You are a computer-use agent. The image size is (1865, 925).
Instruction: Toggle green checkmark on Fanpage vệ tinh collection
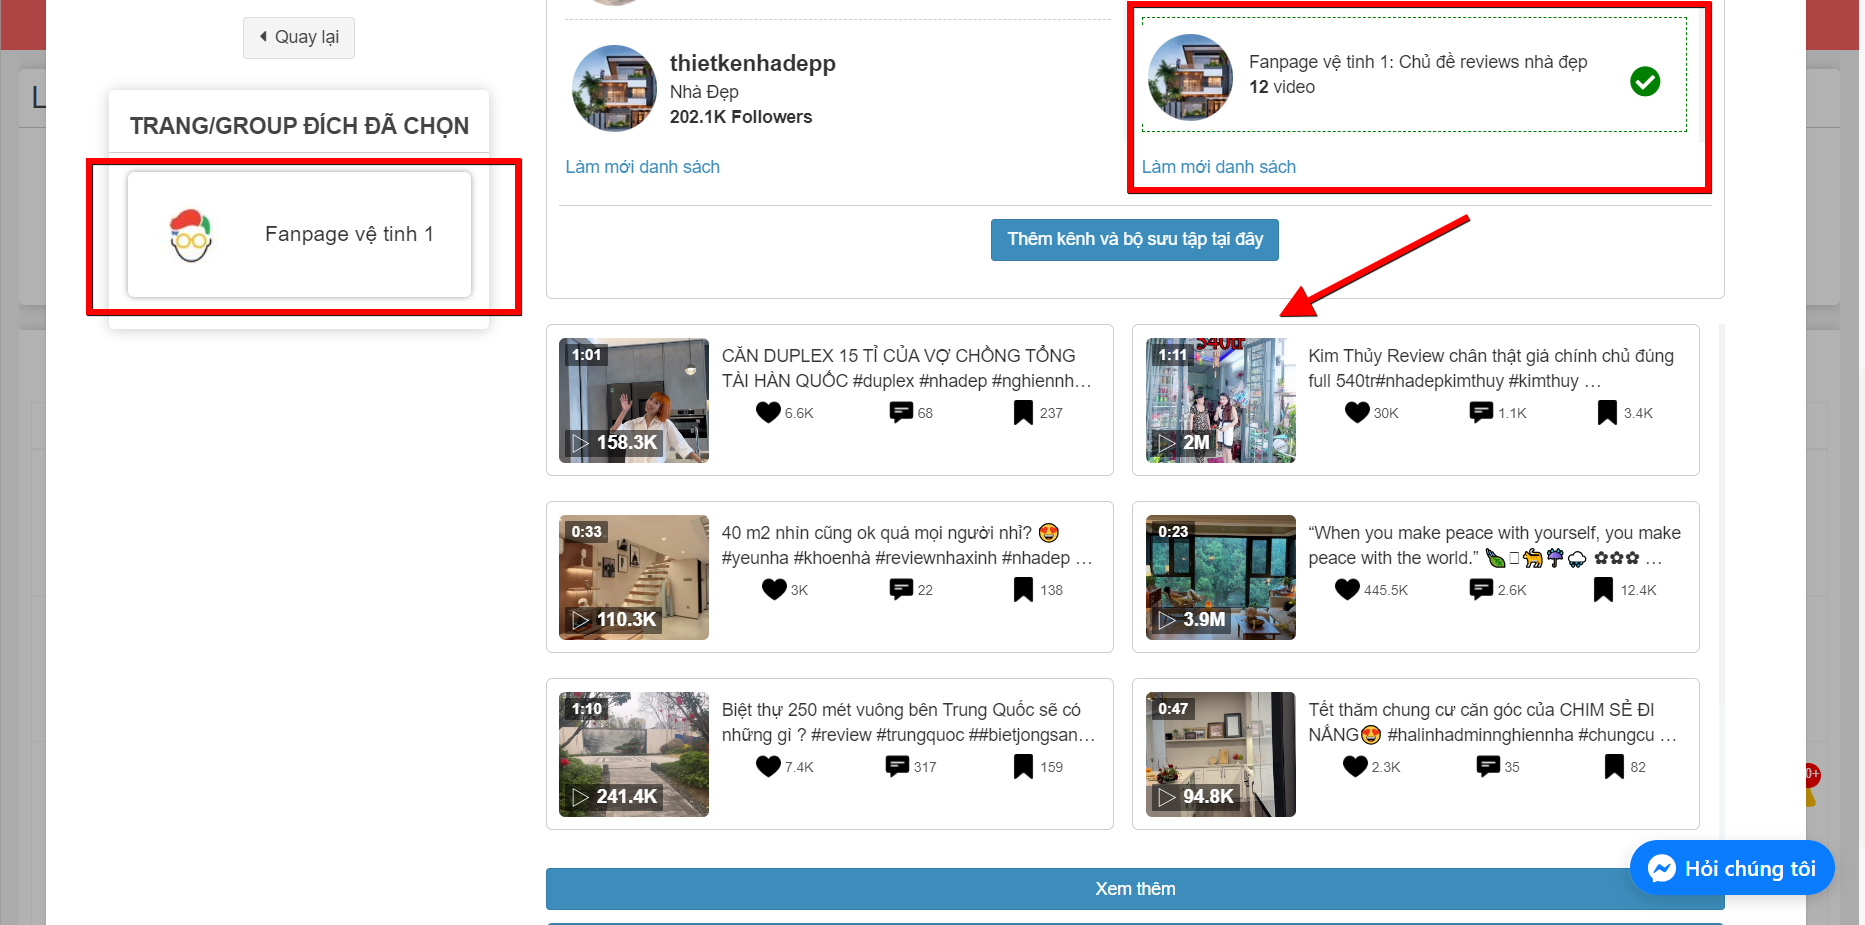[1645, 81]
